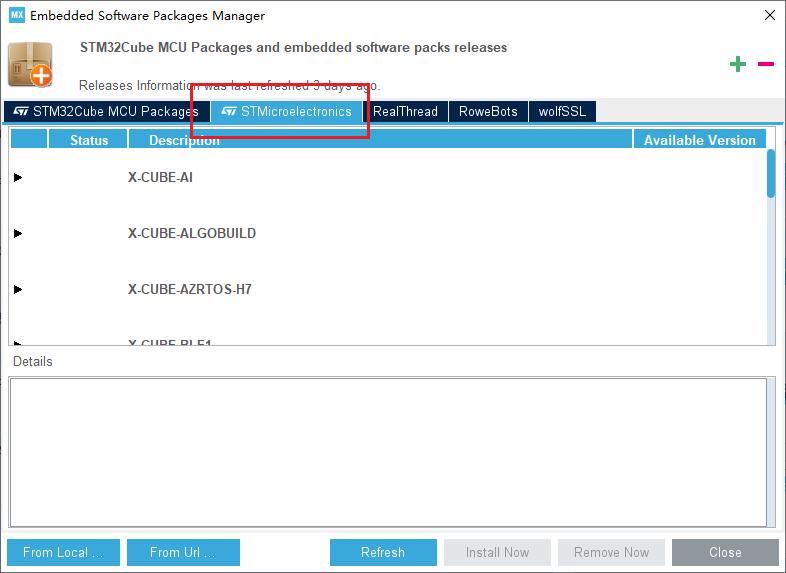Click the Install Now button
The height and width of the screenshot is (573, 786).
(x=497, y=552)
